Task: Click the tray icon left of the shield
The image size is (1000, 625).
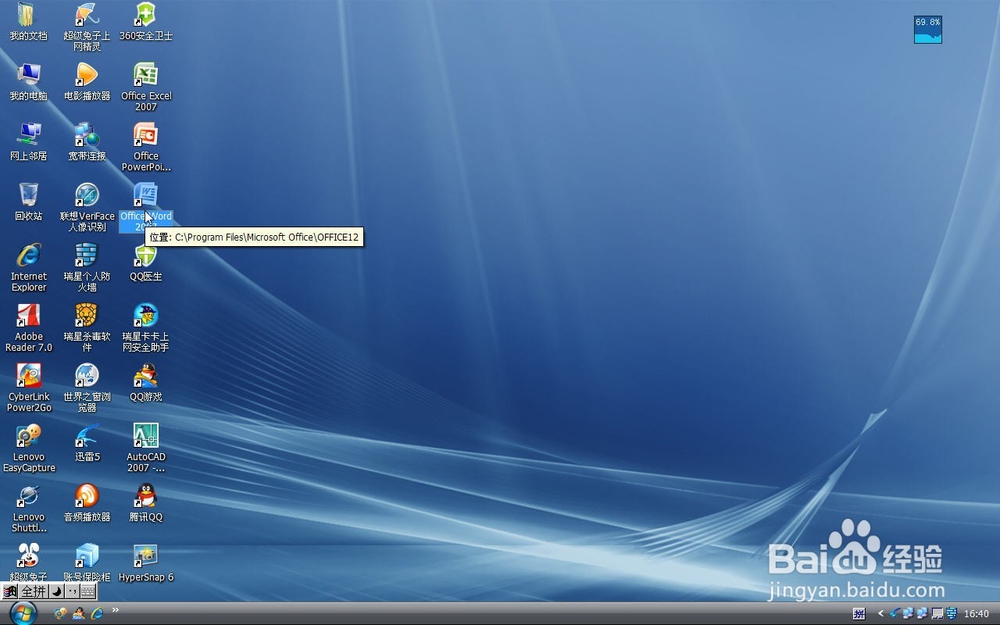Action: (x=938, y=613)
